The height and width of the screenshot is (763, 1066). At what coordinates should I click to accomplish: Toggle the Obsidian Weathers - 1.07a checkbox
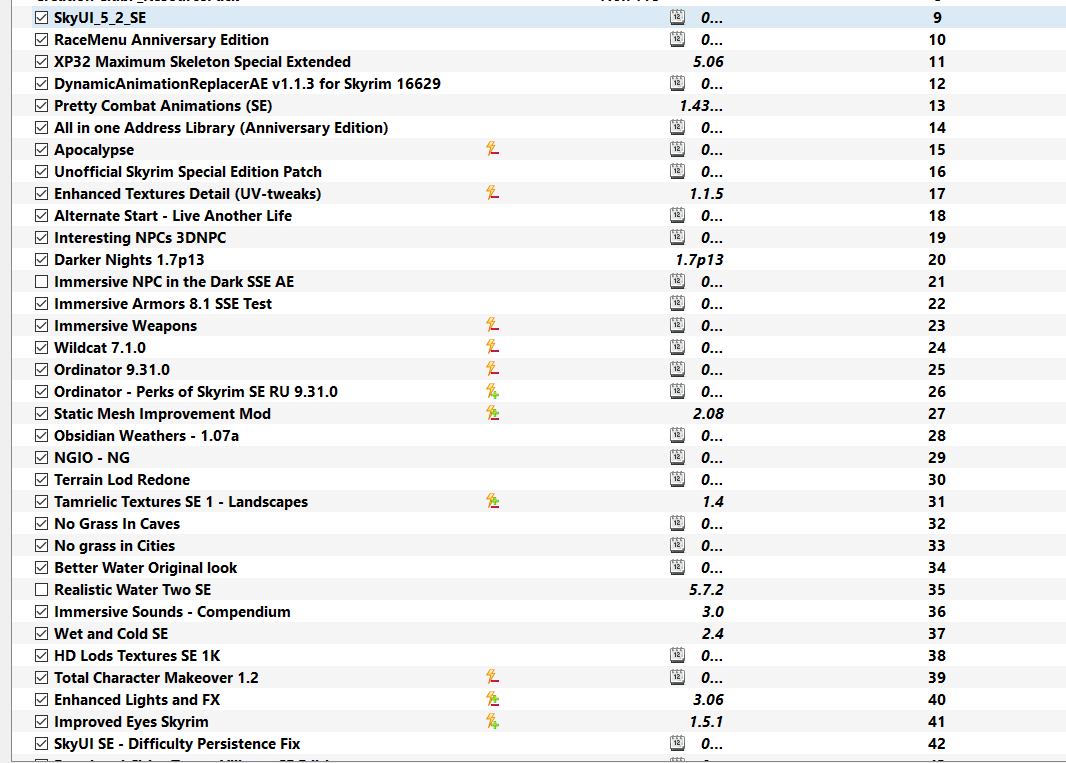(41, 436)
